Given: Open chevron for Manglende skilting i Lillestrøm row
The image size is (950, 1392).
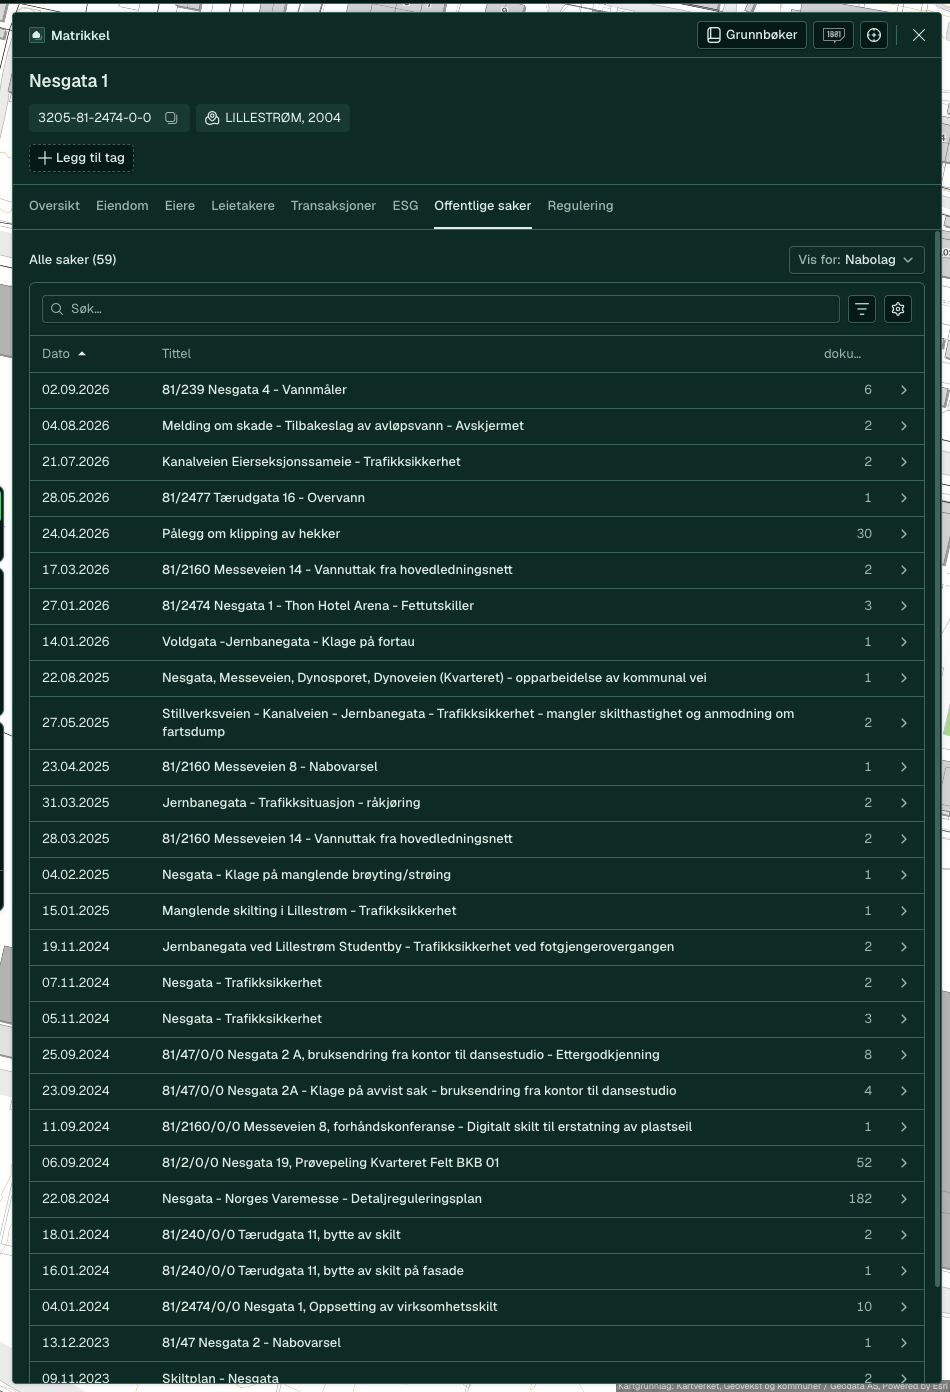Looking at the screenshot, I should click(x=903, y=911).
